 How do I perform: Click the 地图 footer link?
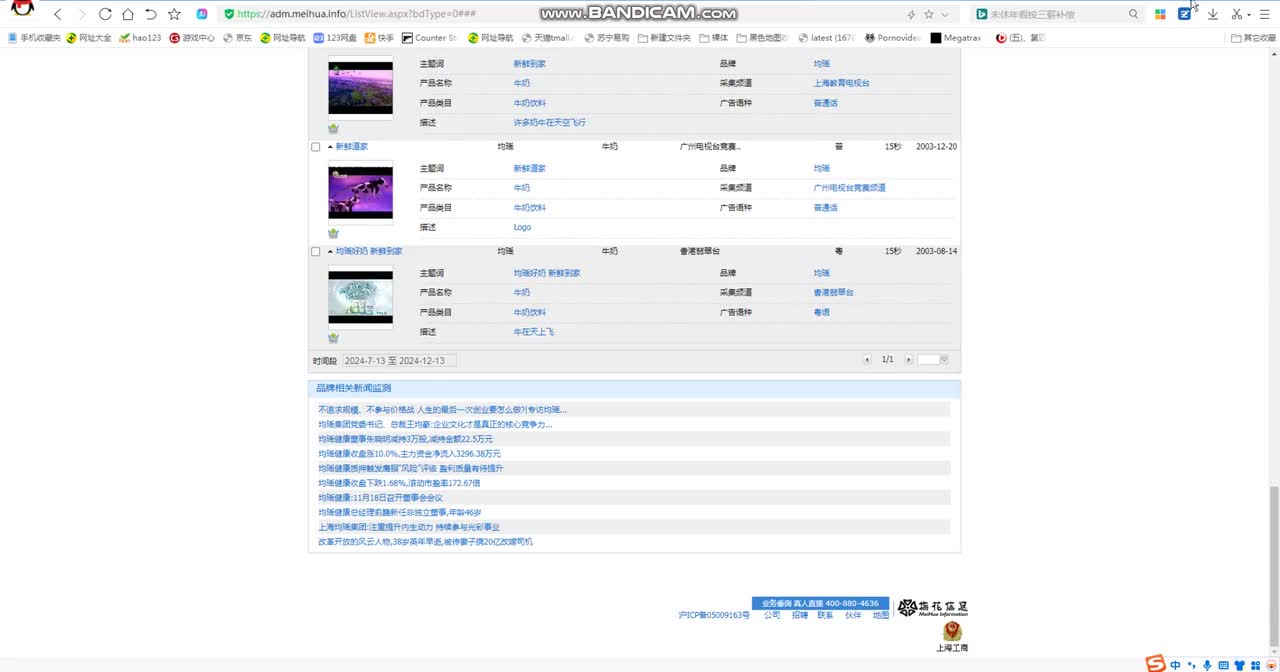click(x=880, y=616)
